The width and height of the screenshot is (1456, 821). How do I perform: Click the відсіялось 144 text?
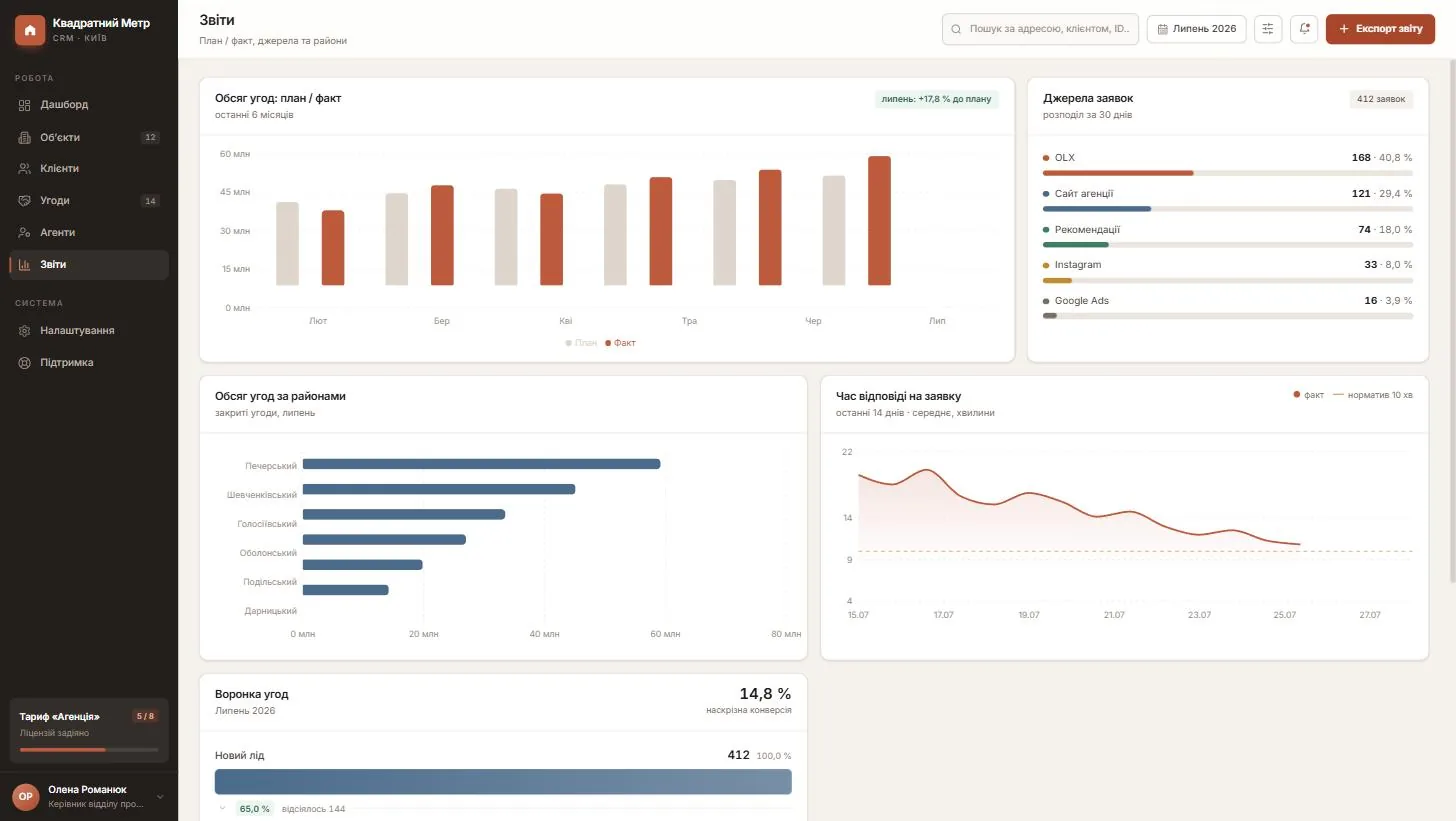pyautogui.click(x=313, y=808)
